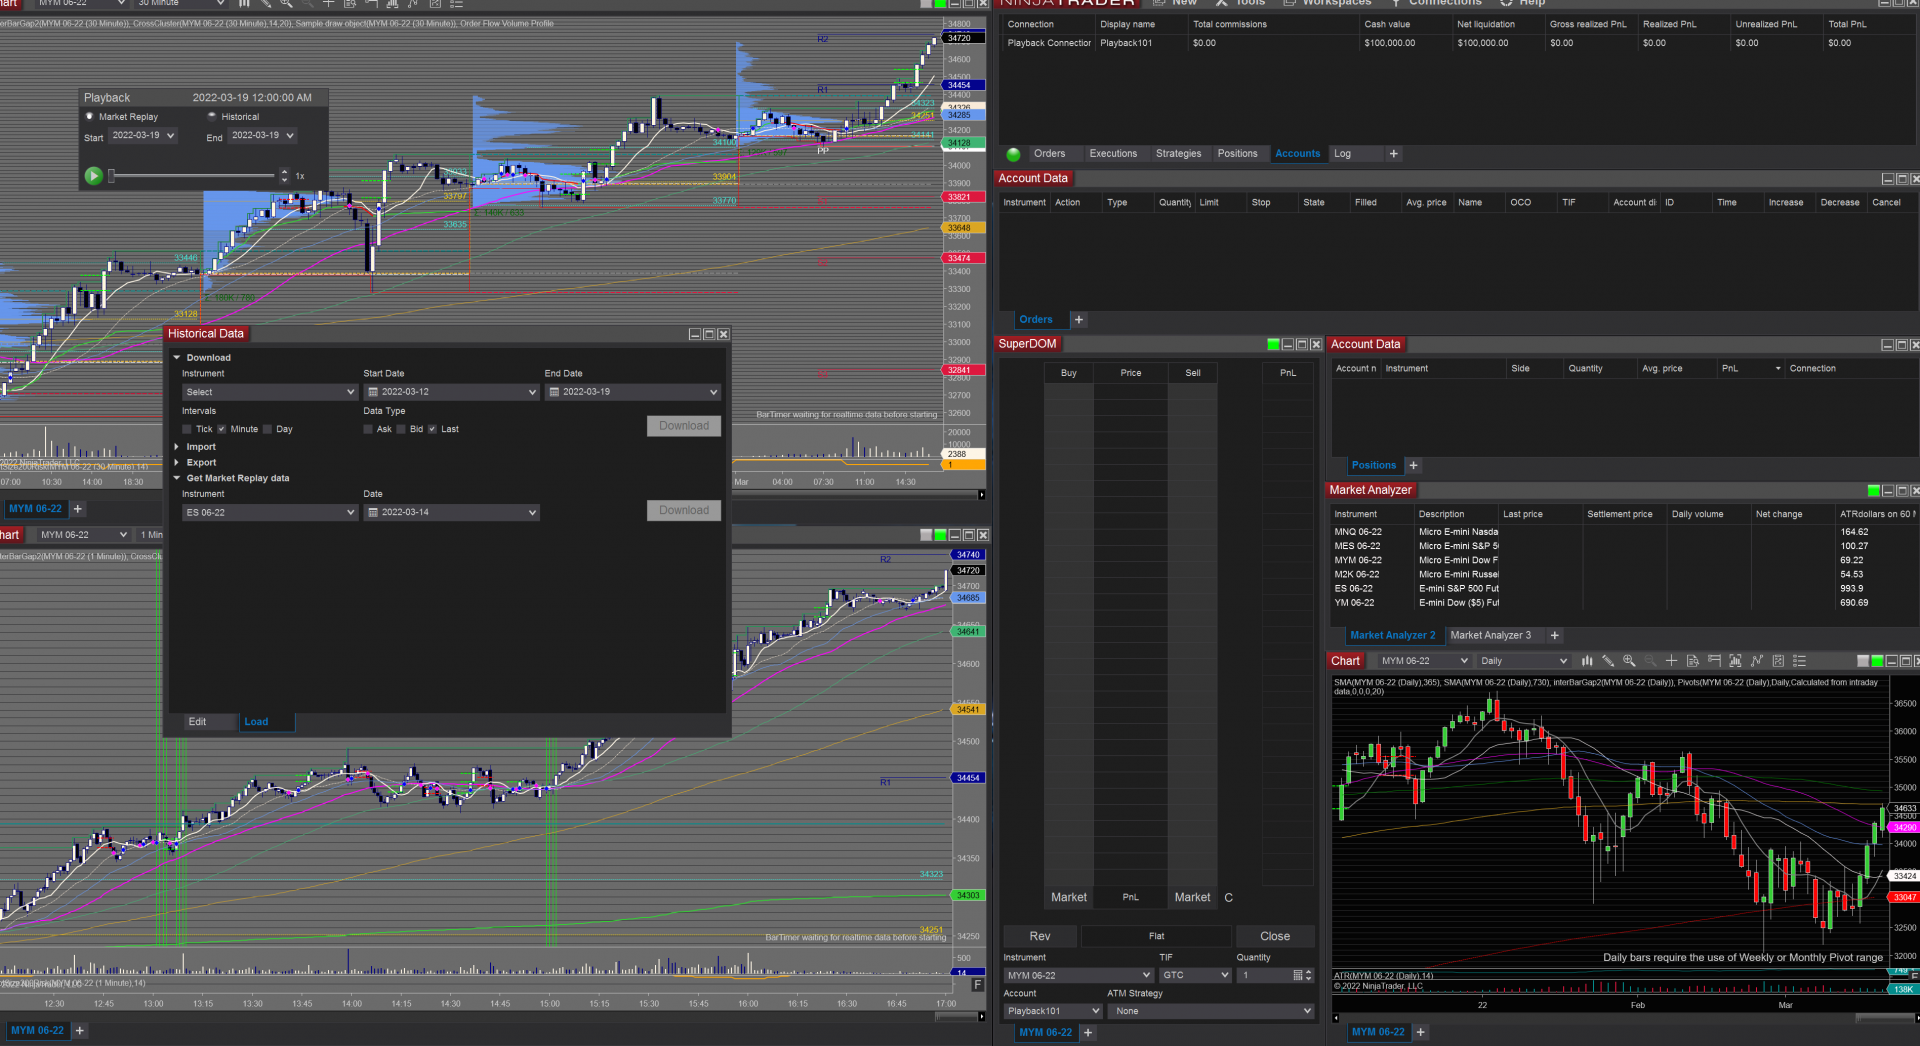The height and width of the screenshot is (1046, 1920).
Task: Open Download Instrument Select dropdown
Action: tap(270, 392)
